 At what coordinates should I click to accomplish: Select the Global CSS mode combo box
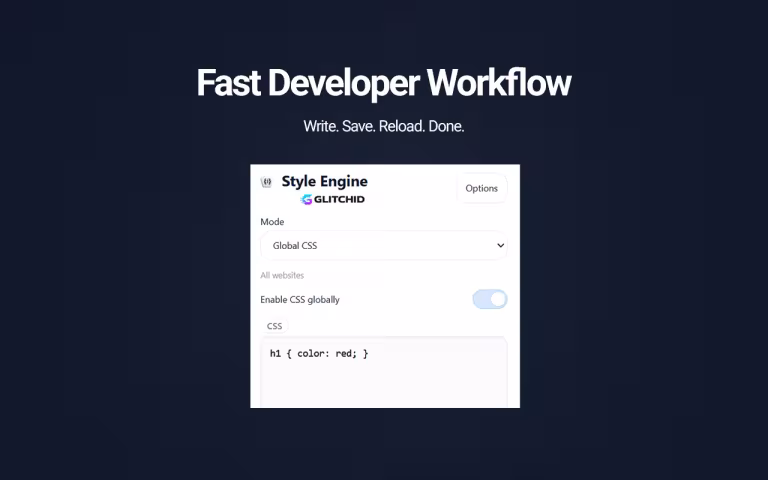click(x=383, y=245)
